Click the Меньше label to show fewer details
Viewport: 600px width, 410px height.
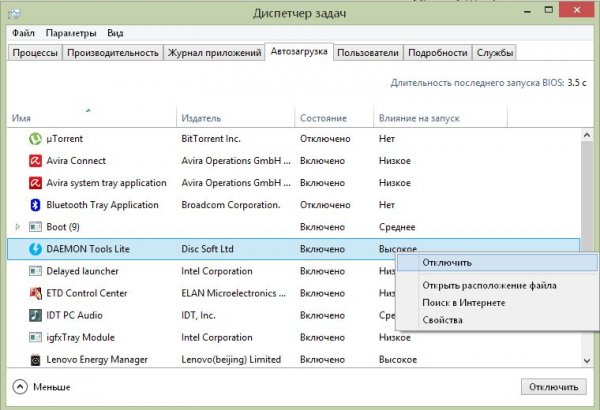pos(52,387)
